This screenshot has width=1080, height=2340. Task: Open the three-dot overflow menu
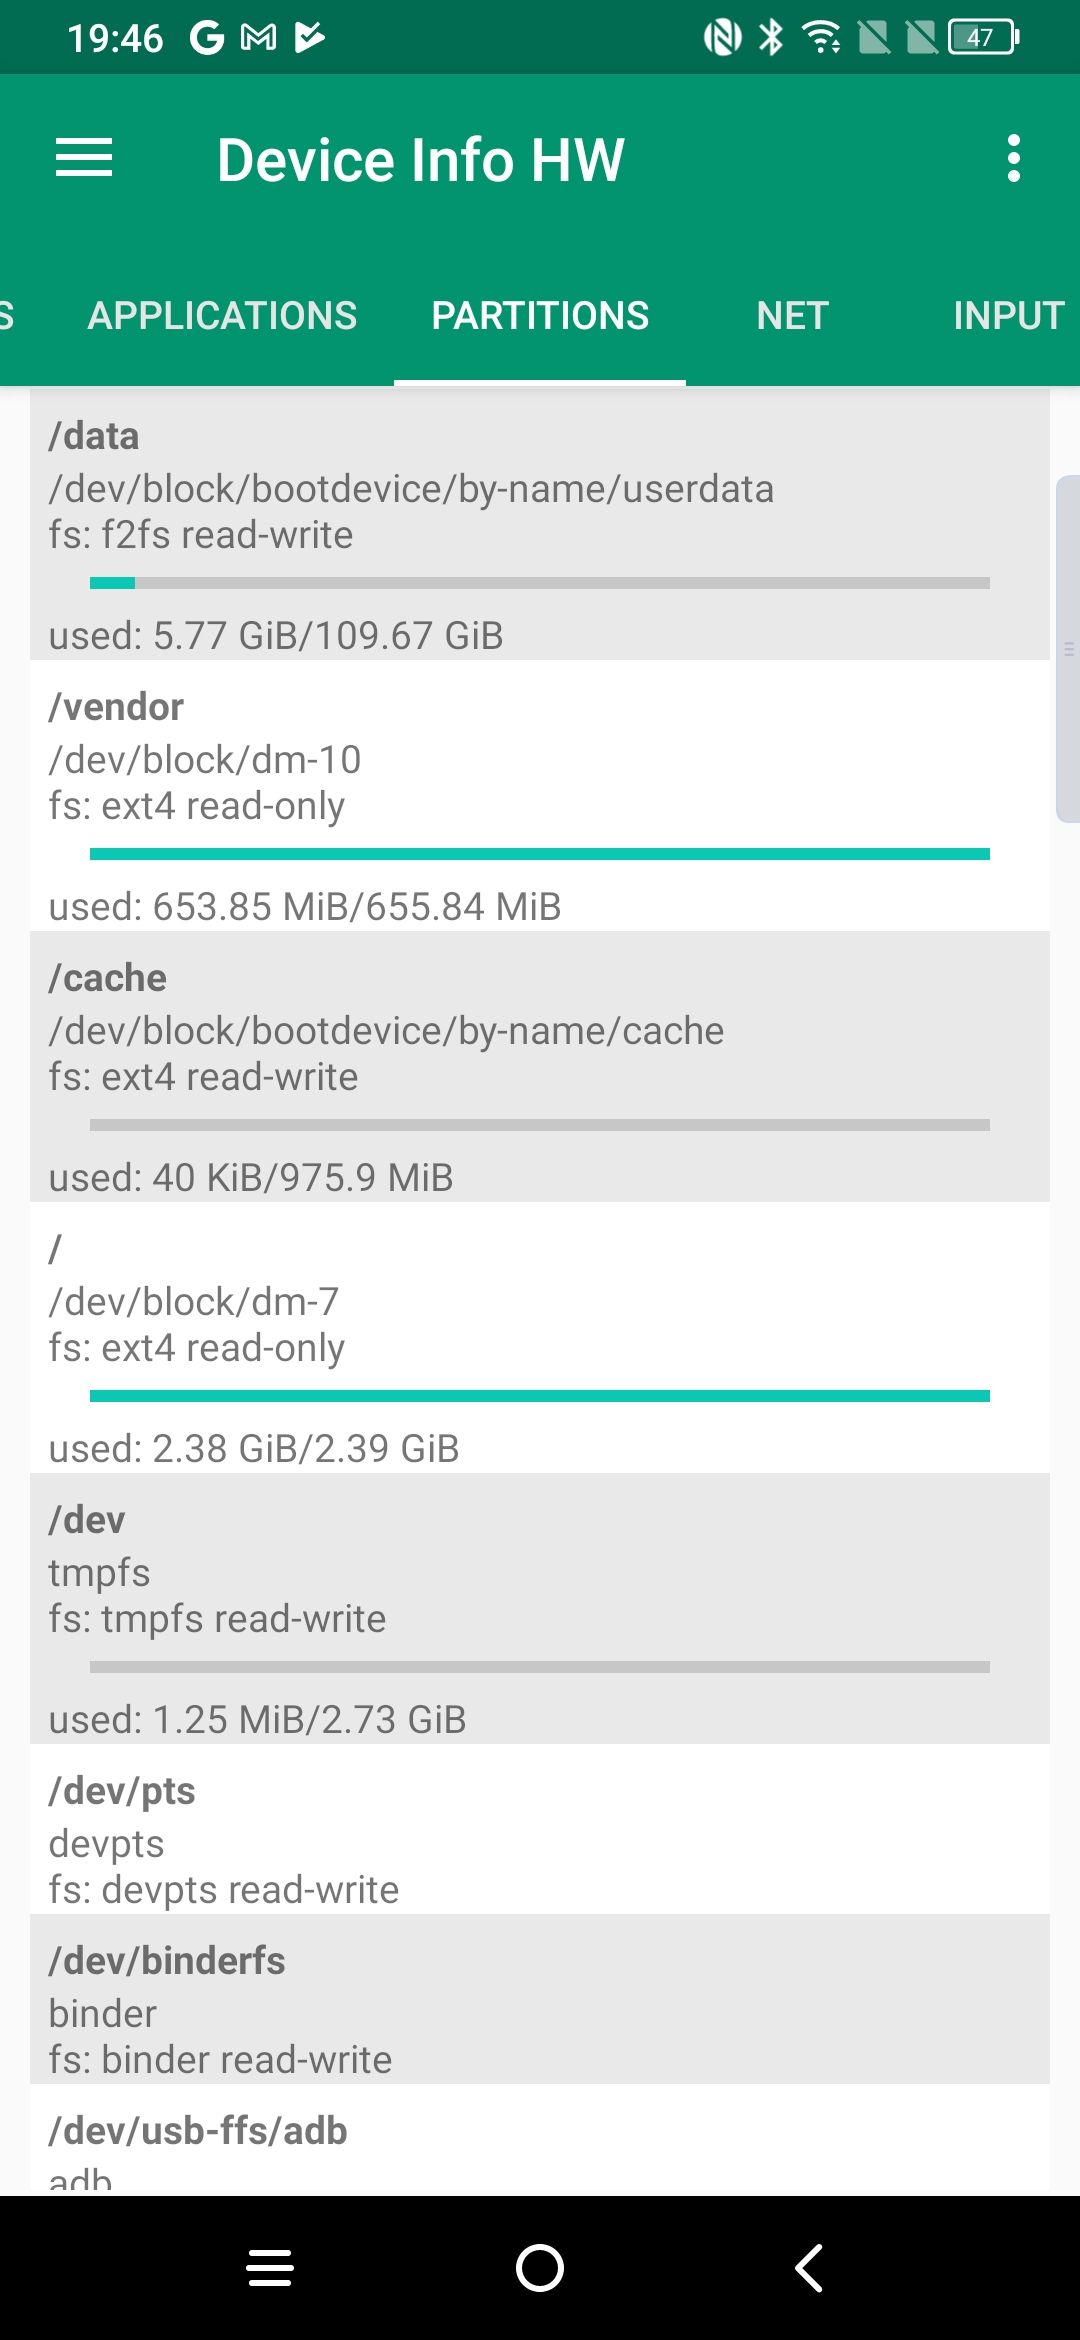click(x=1013, y=159)
